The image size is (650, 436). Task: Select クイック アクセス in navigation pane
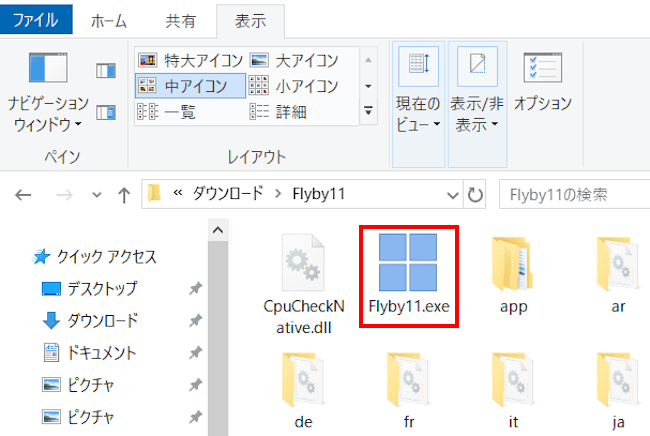point(95,257)
